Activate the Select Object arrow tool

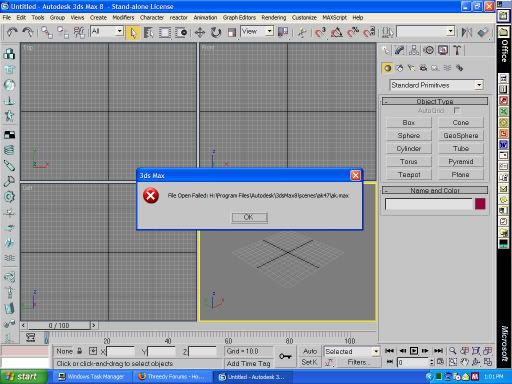[133, 33]
